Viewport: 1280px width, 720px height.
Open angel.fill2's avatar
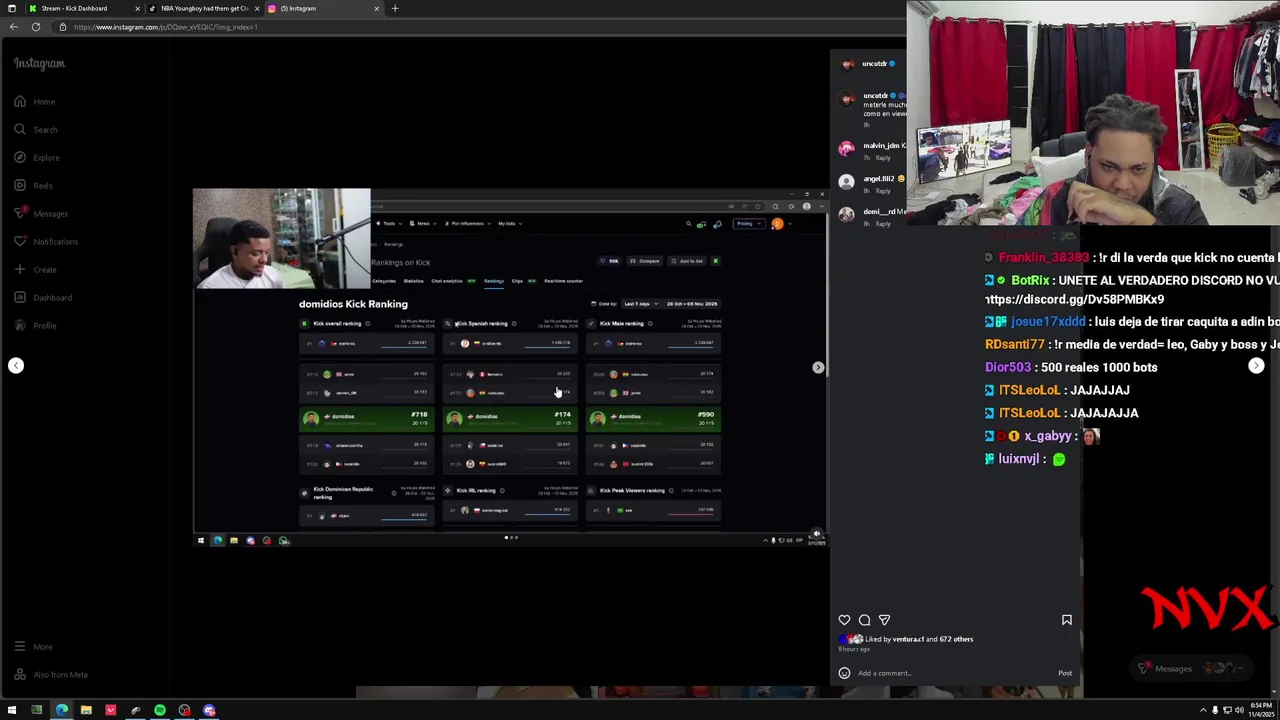tap(847, 182)
